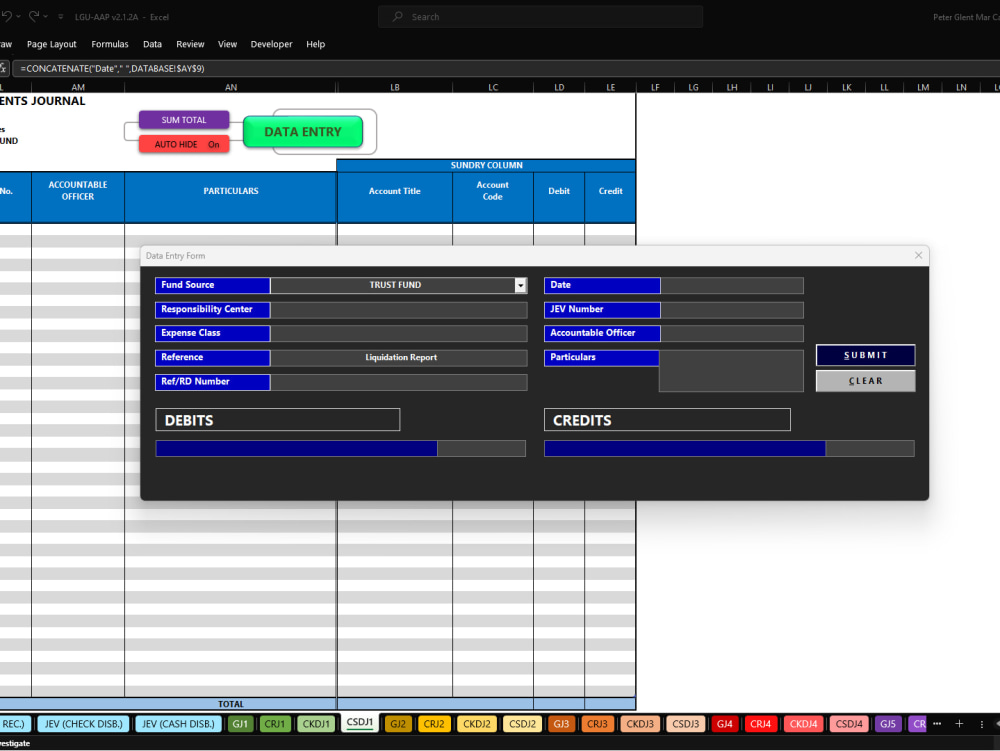Toggle AUTO HIDE off
1000x751 pixels.
coord(183,144)
